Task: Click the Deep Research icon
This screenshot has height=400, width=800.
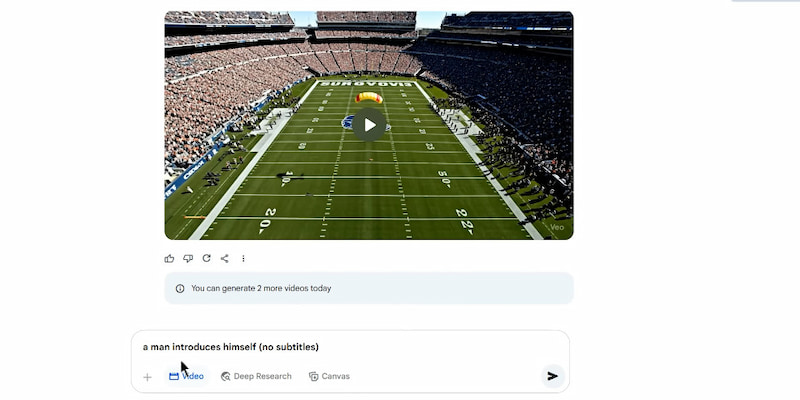Action: 225,376
